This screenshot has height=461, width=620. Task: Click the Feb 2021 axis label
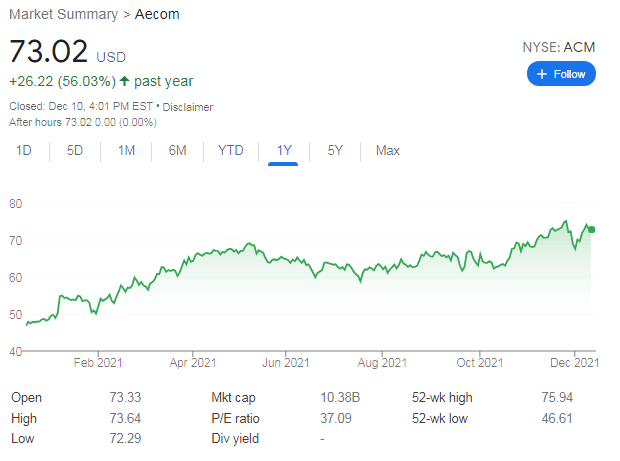[98, 363]
